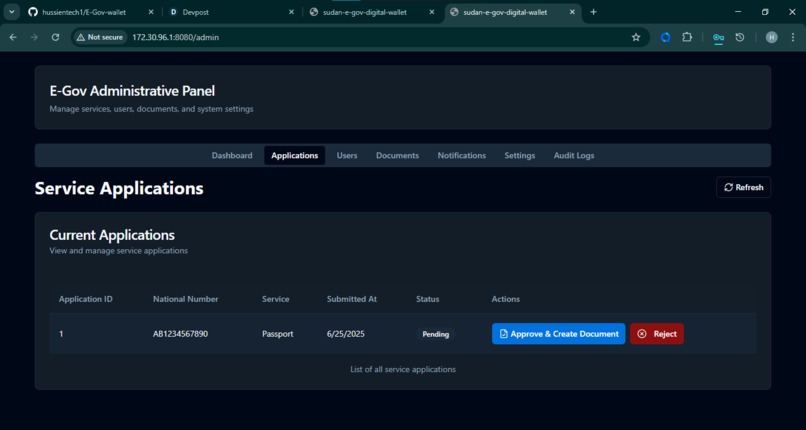Screen dimensions: 806x430
Task: Click the E-Gov Administrative Panel heading
Action: pos(132,91)
